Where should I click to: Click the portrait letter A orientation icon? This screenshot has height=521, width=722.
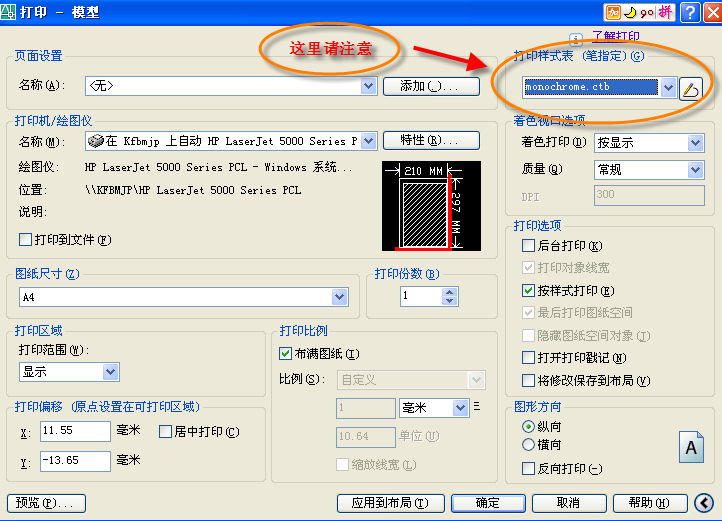[x=691, y=447]
